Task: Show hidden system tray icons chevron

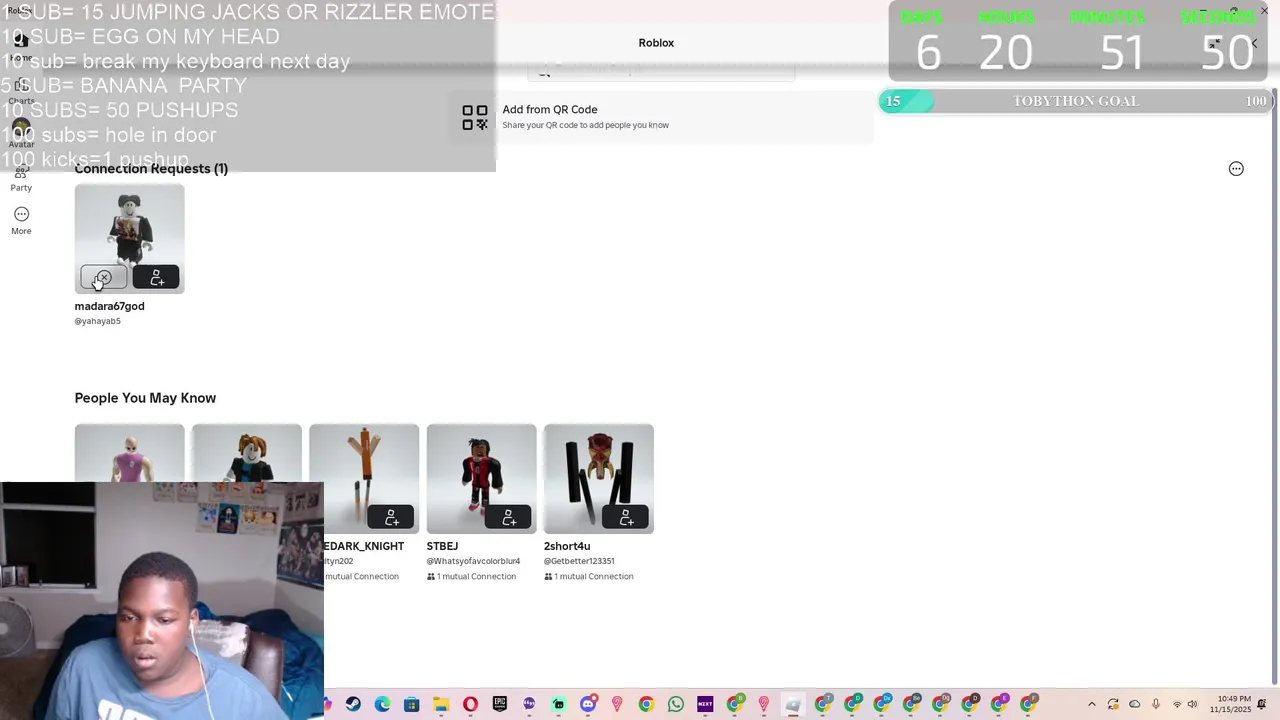Action: click(1091, 705)
